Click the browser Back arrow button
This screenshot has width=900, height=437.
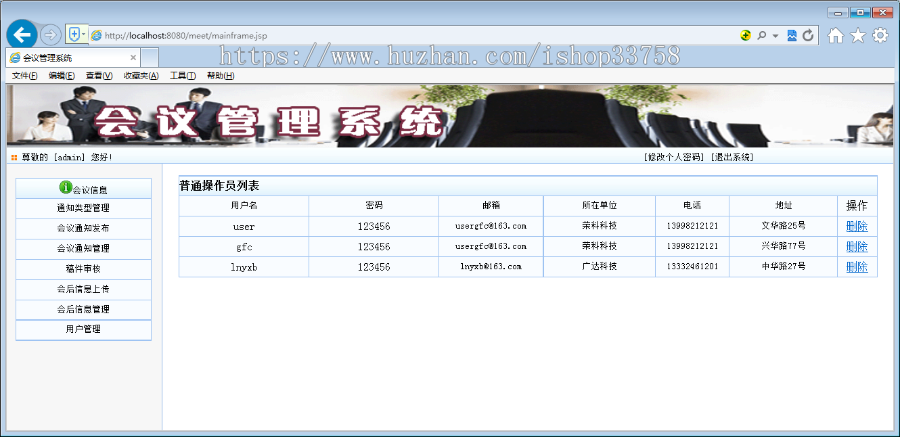[x=22, y=35]
